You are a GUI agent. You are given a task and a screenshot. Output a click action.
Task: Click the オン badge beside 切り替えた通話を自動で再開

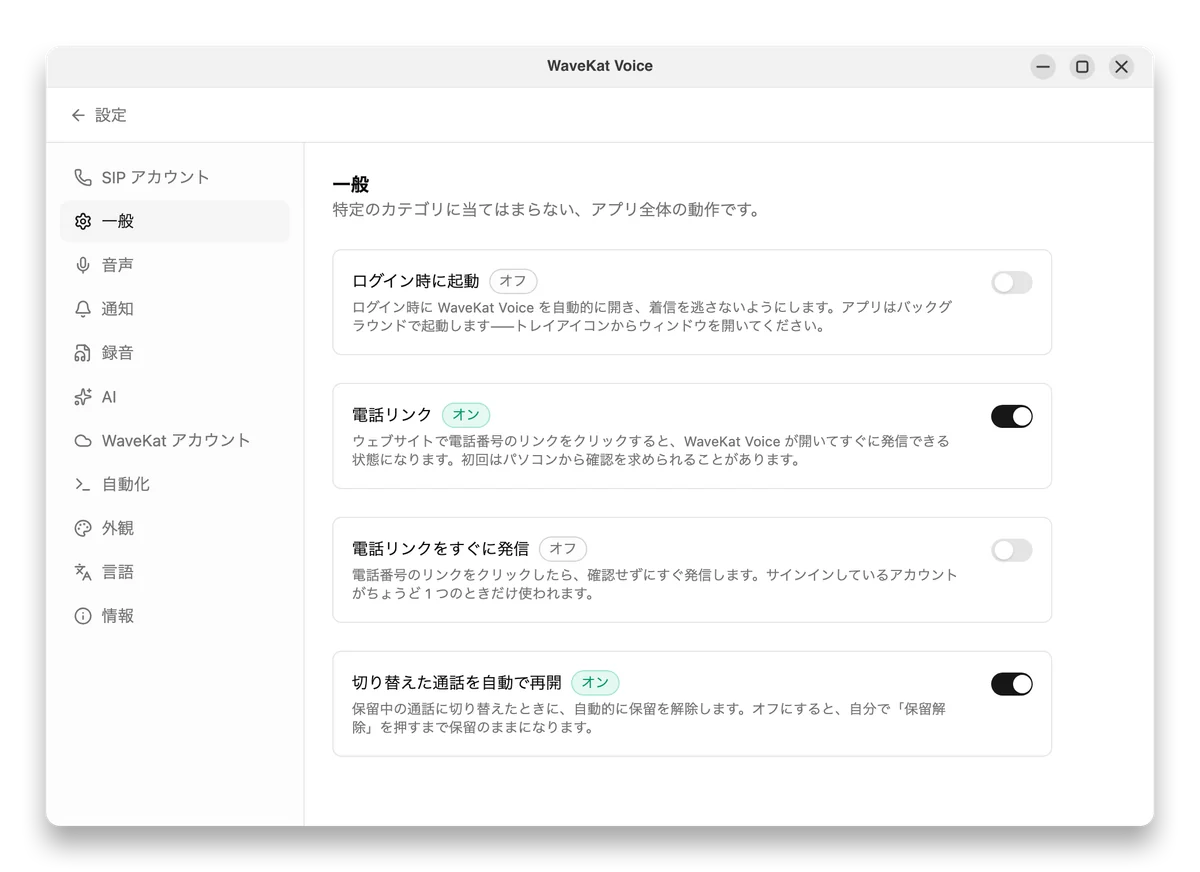coord(595,683)
